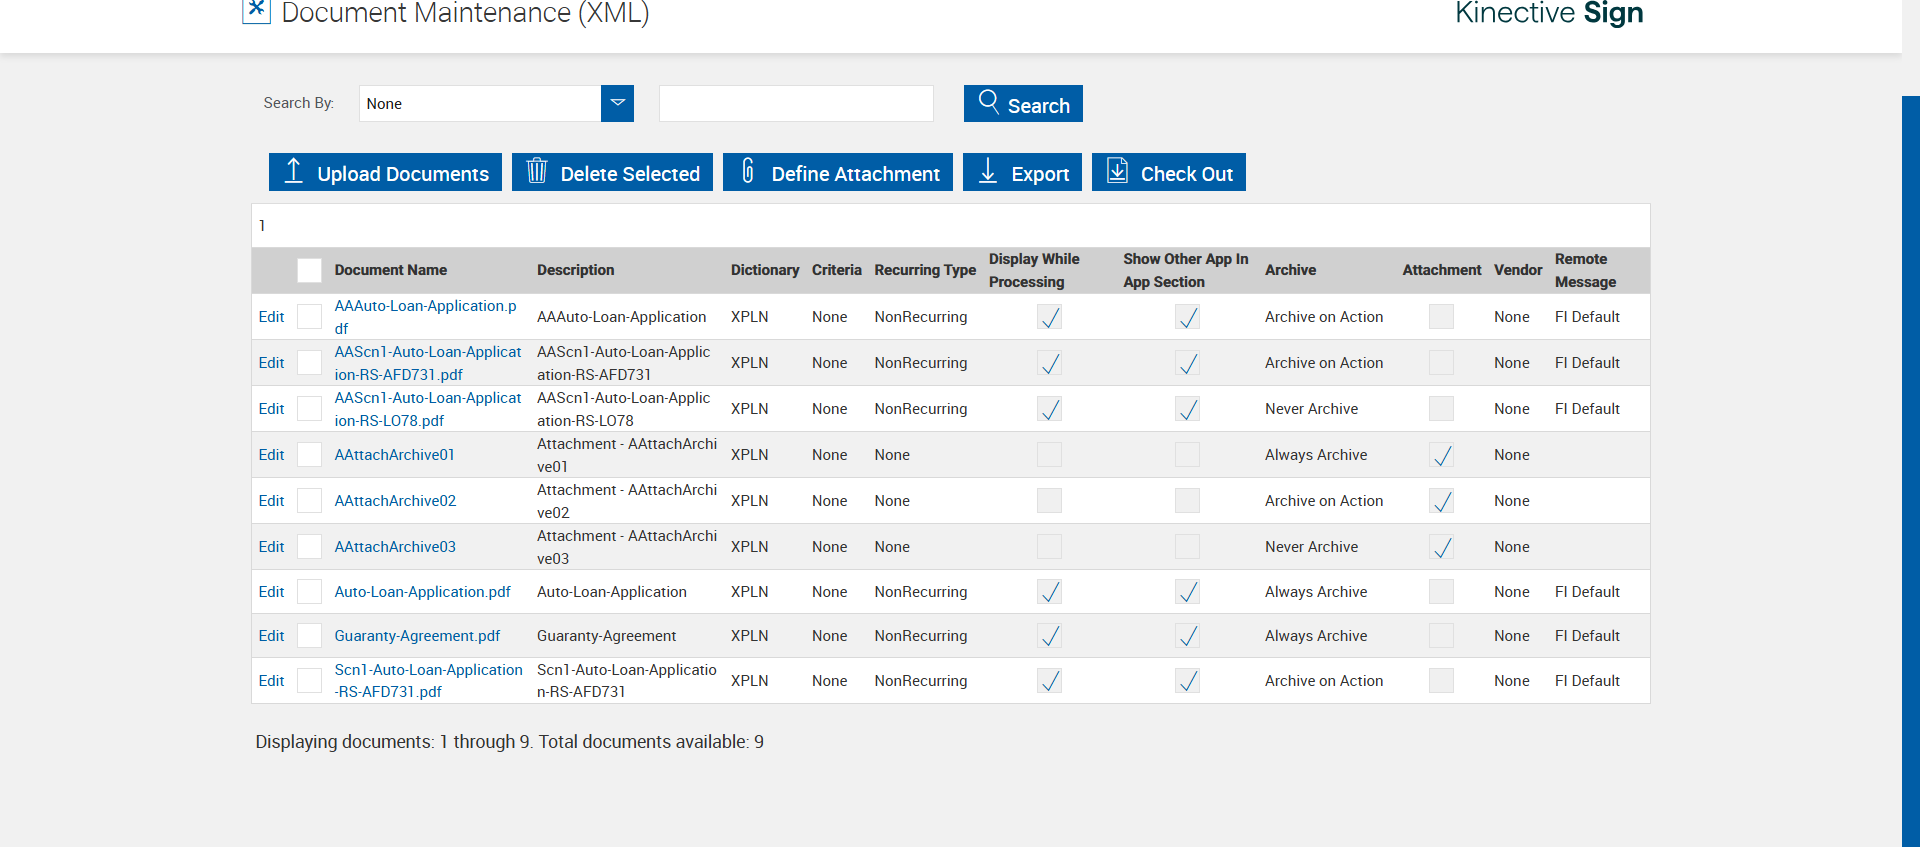Viewport: 1920px width, 847px height.
Task: Open the Auto-Loan-Application.pdf document link
Action: pos(422,592)
